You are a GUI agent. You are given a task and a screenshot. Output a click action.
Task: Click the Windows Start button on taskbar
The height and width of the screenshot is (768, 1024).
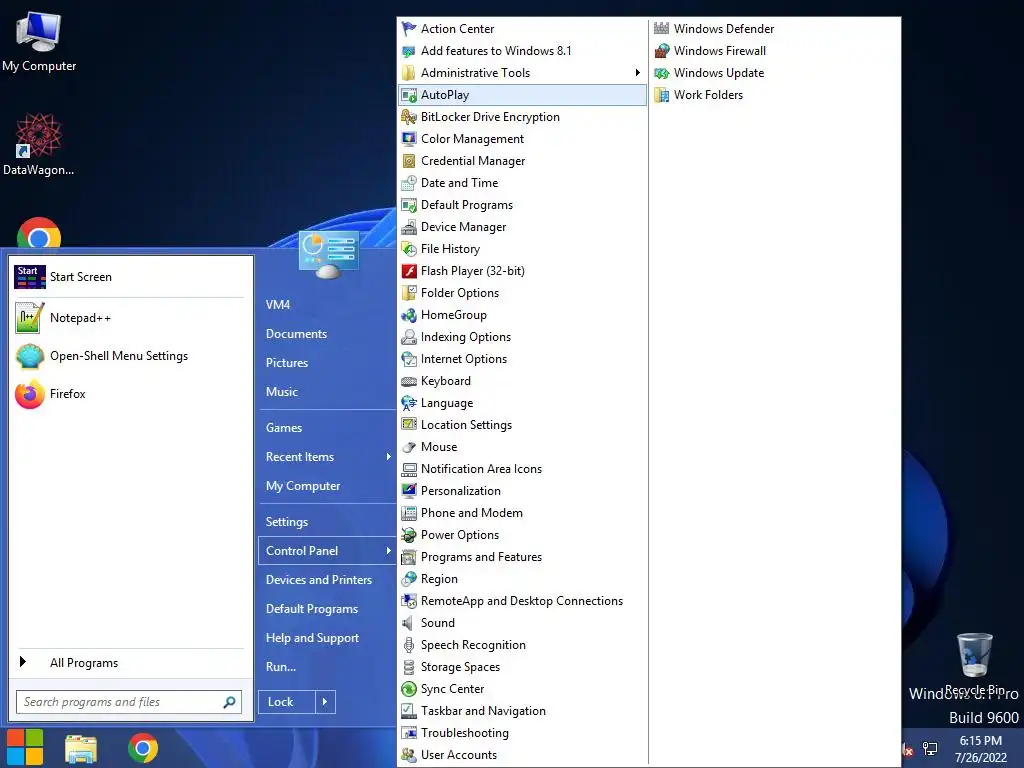tap(25, 748)
